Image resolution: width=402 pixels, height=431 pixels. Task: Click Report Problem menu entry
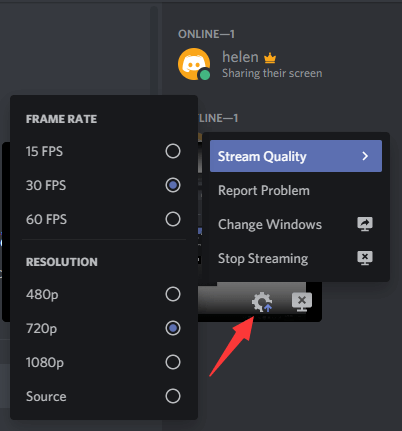(296, 190)
